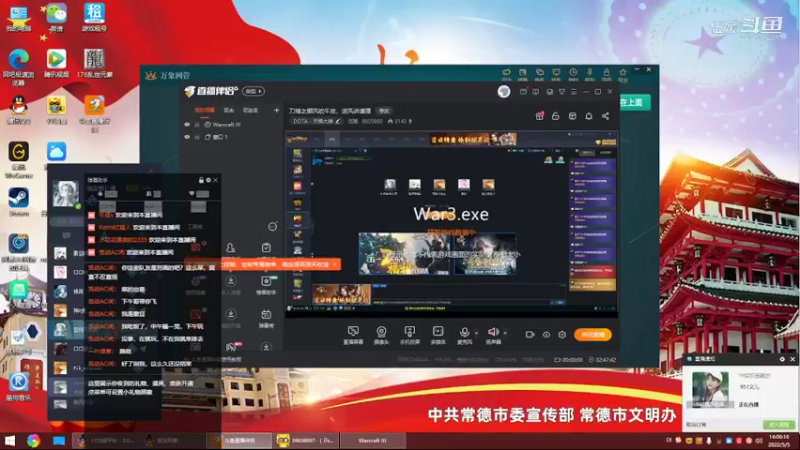
Task: Select the window 1 source row
Action: (232, 137)
